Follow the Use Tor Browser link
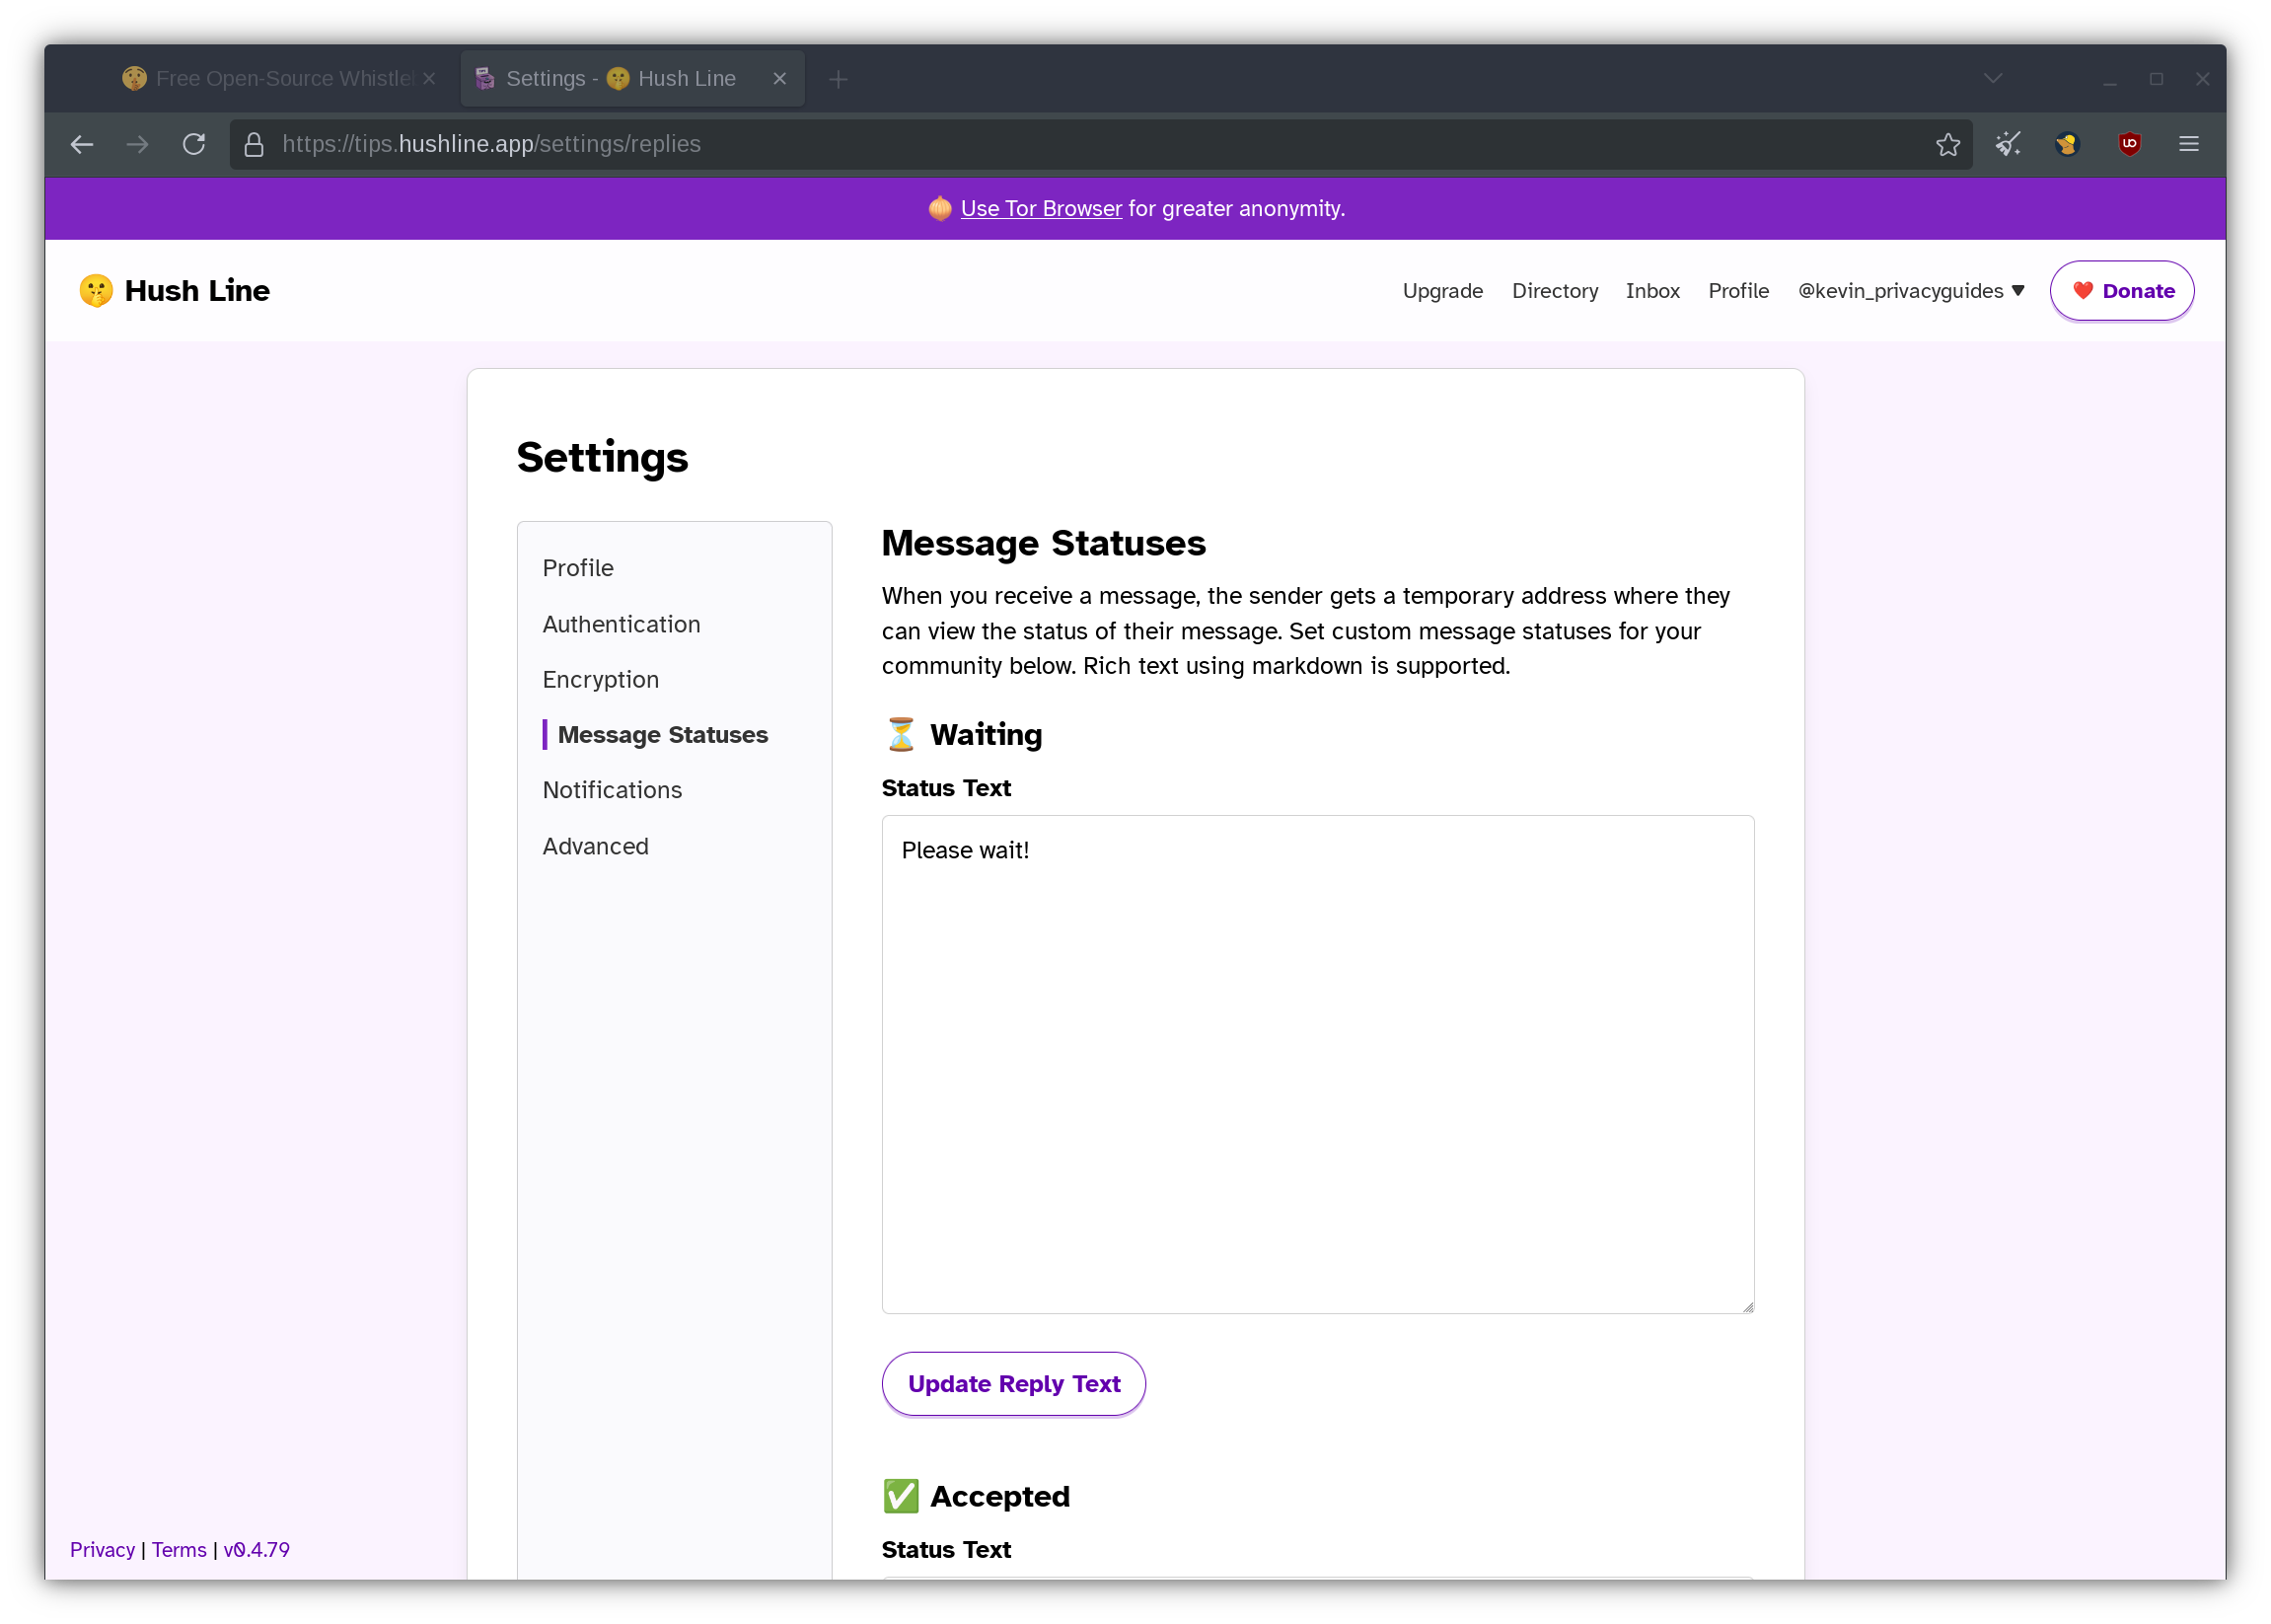 coord(1040,208)
